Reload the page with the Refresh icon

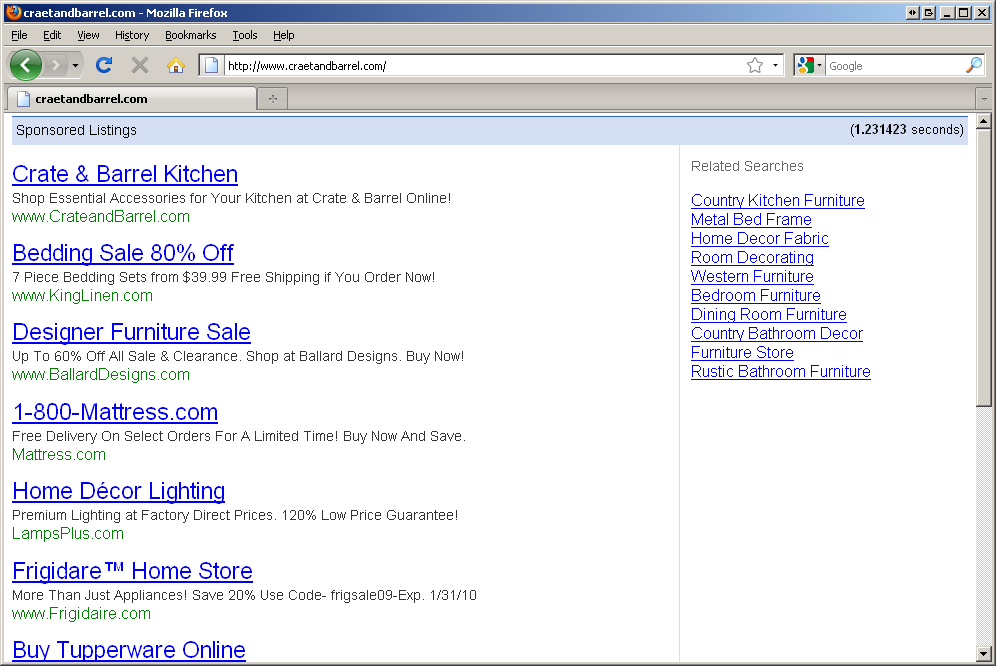click(x=104, y=65)
